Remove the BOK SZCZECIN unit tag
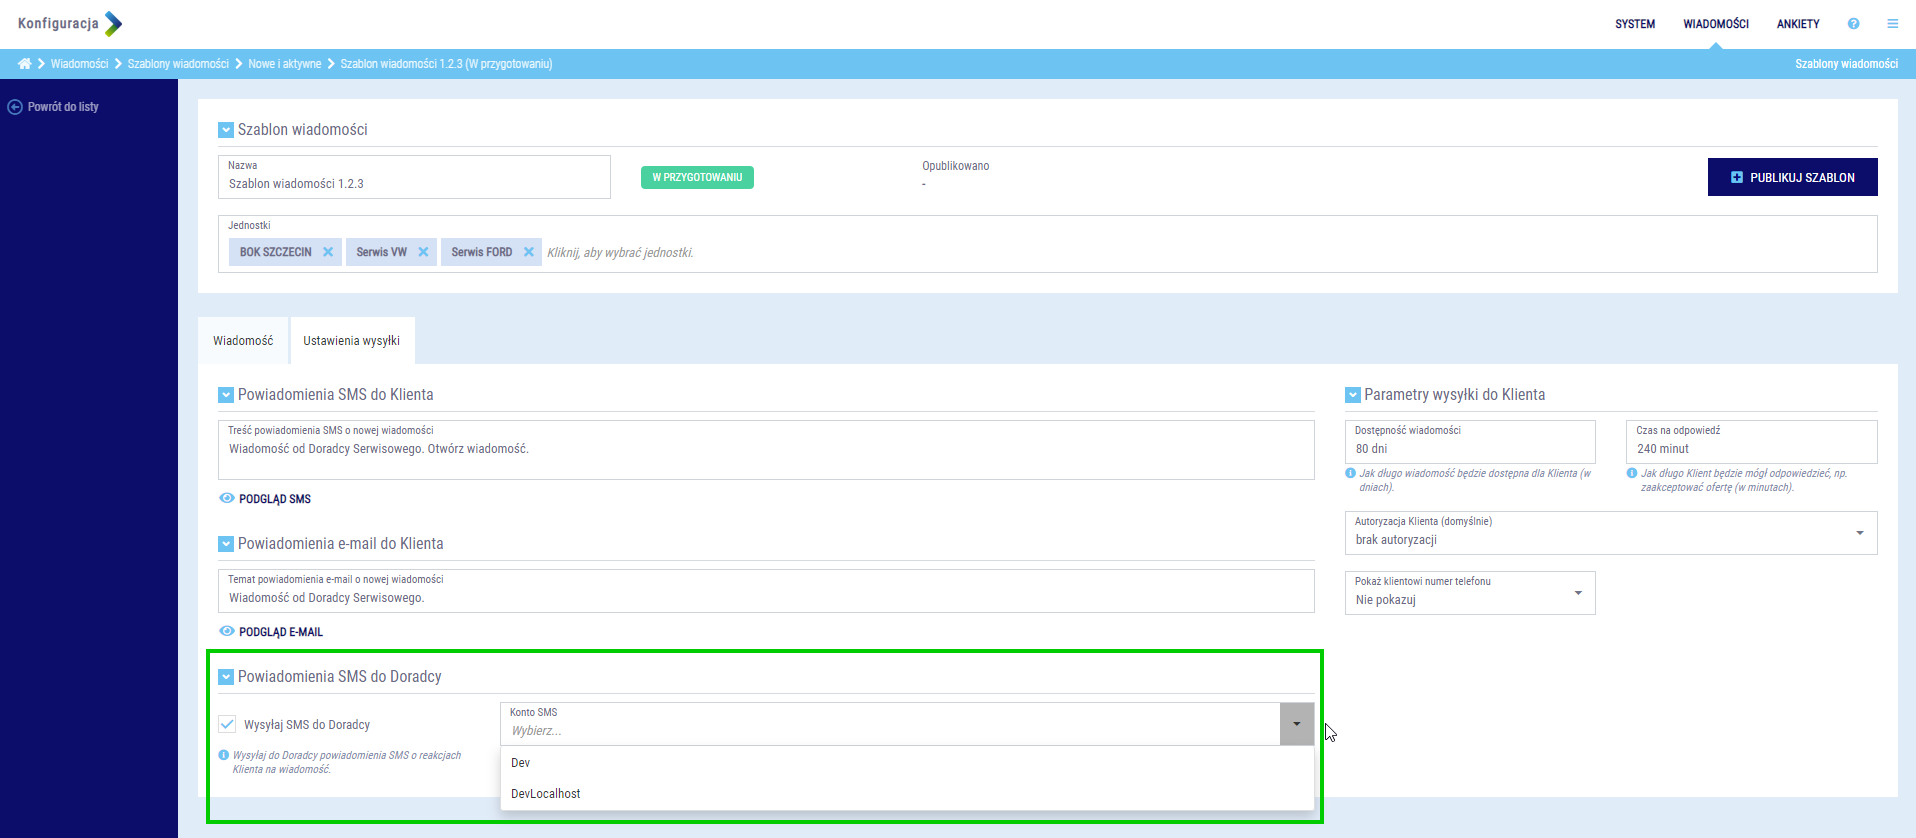Screen dimensions: 1916x838 [x=328, y=252]
